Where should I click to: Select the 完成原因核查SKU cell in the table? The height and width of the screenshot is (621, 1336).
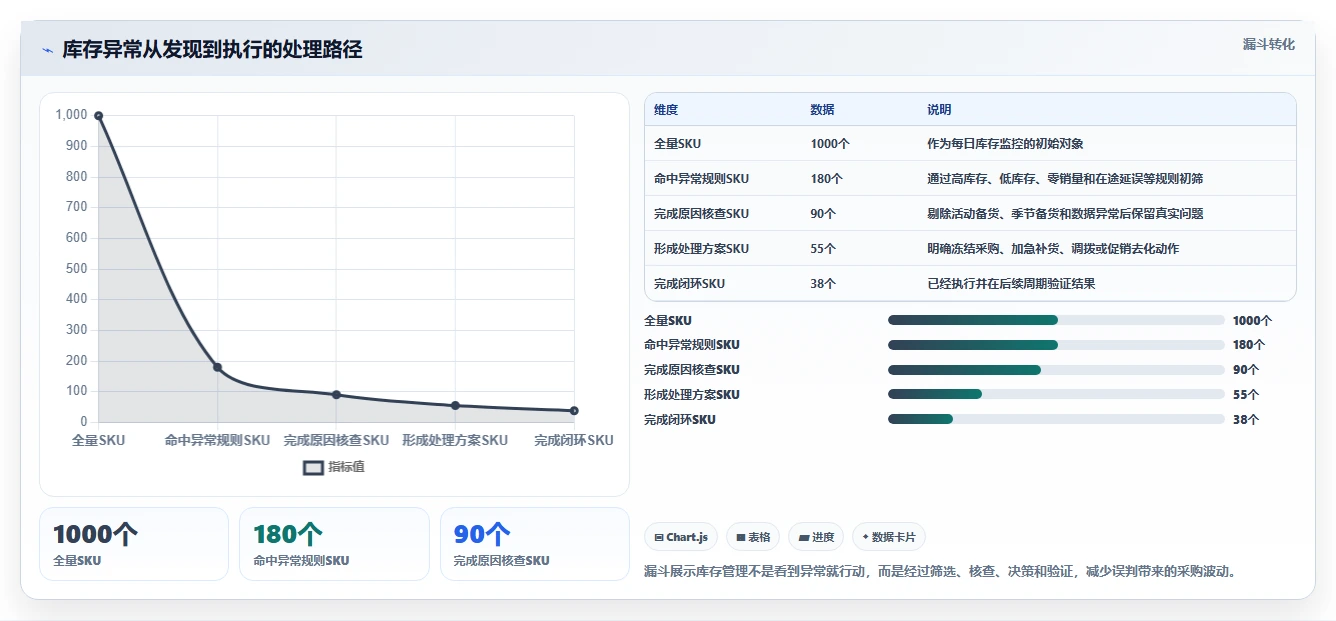pos(701,214)
